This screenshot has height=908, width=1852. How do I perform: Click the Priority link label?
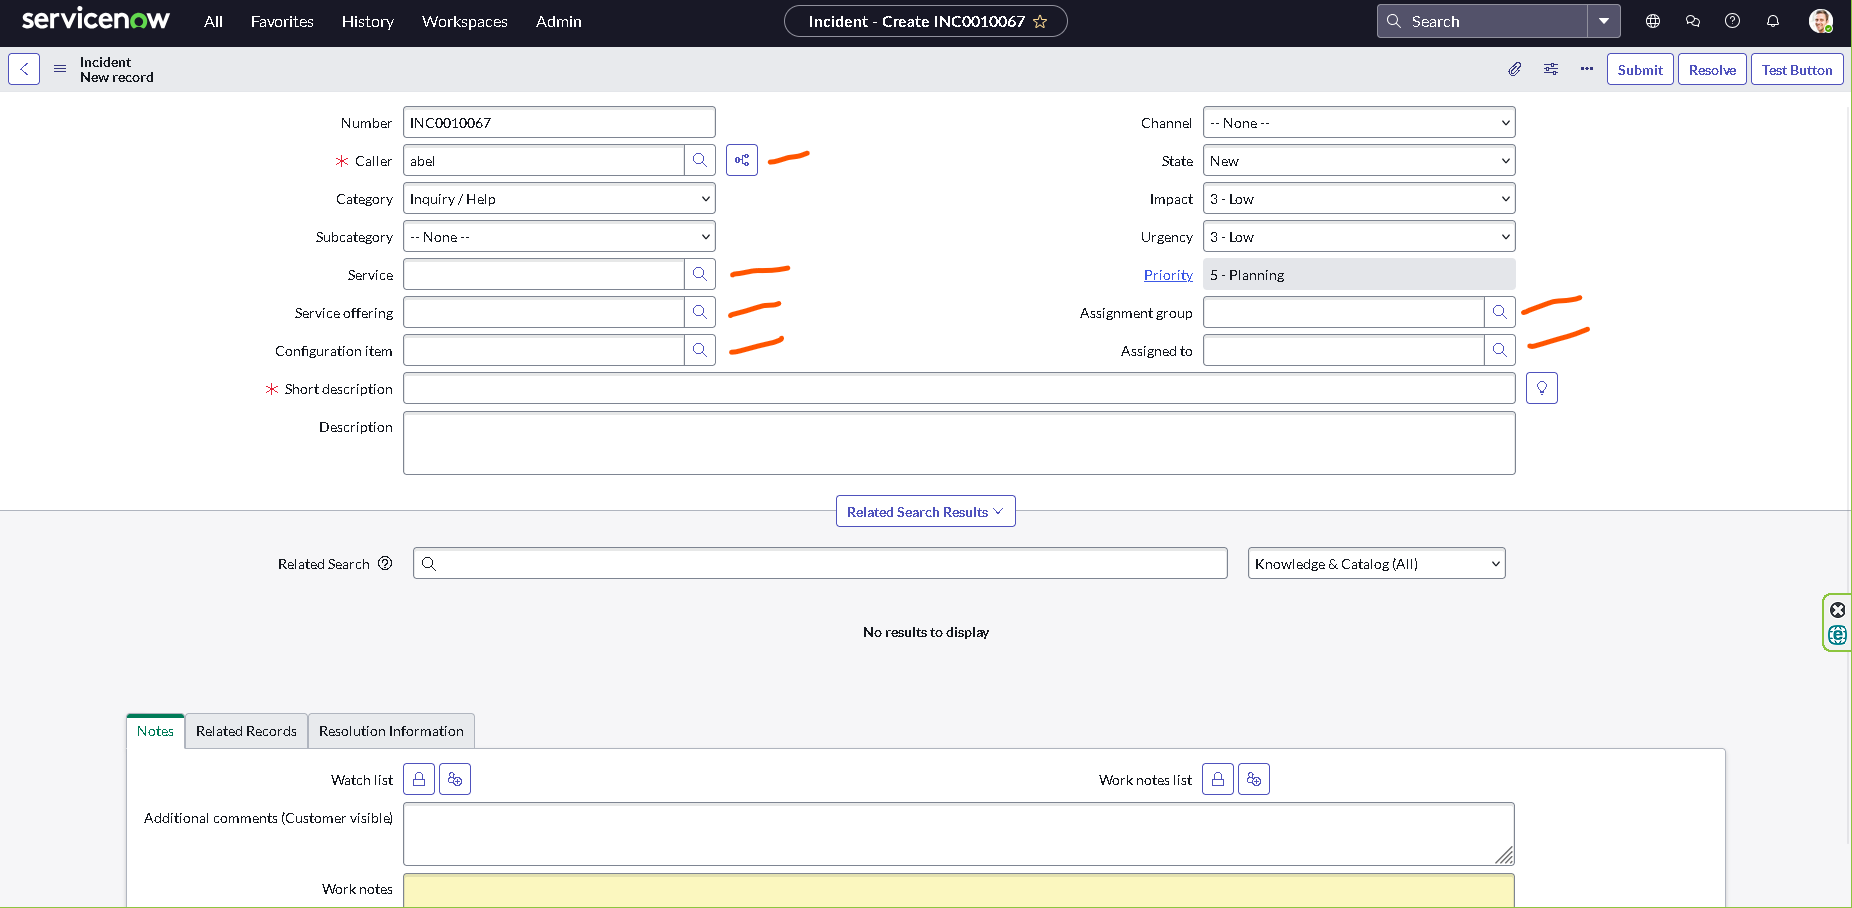point(1168,275)
